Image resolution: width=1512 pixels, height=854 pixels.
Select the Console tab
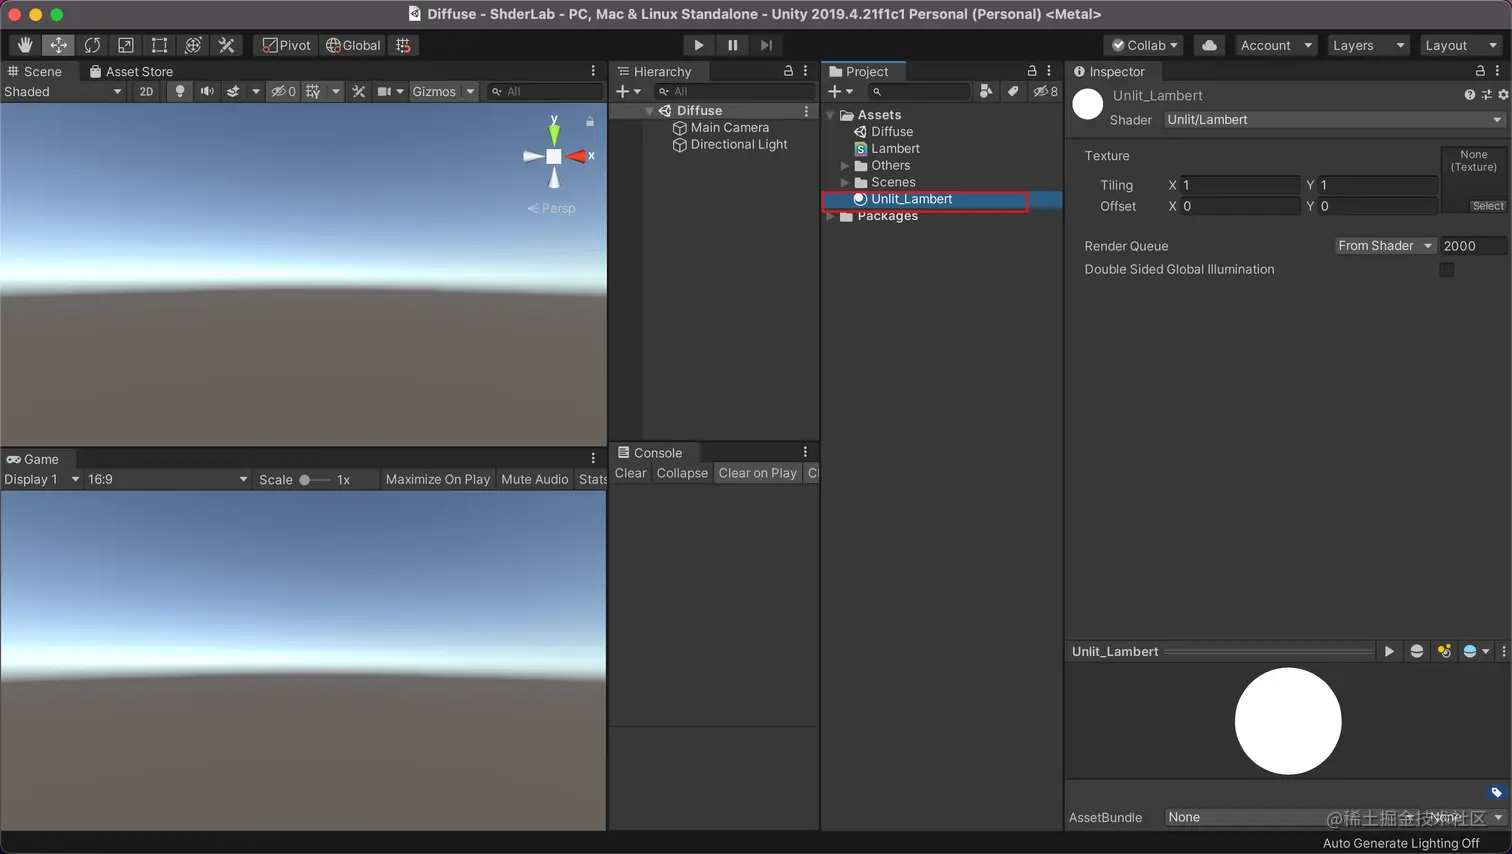tap(650, 452)
